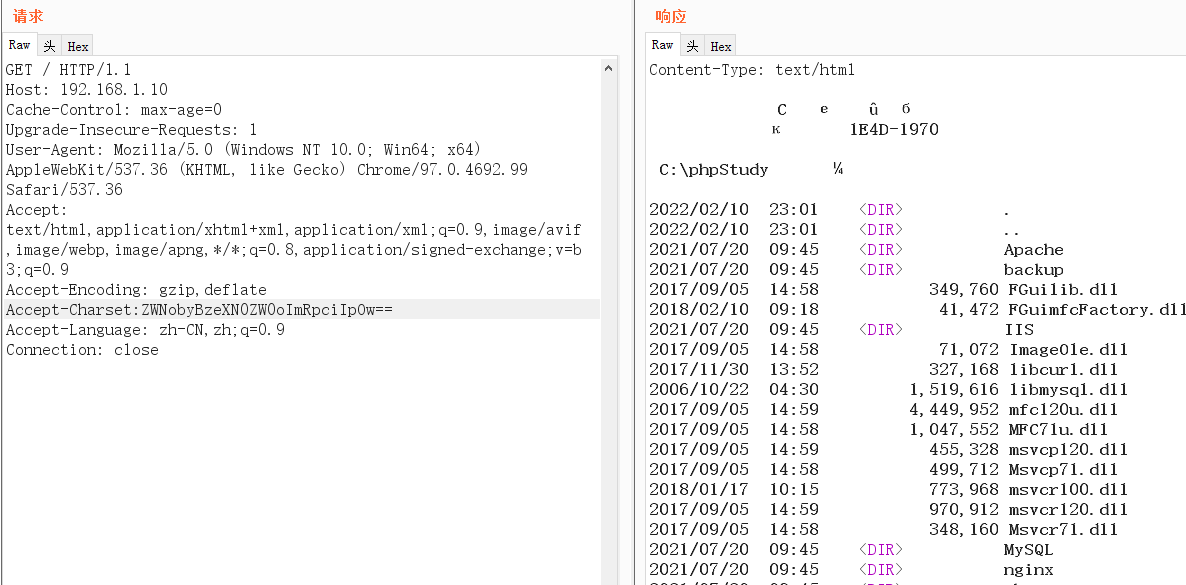Image resolution: width=1186 pixels, height=585 pixels.
Task: Select the backup directory entry
Action: 1032,269
